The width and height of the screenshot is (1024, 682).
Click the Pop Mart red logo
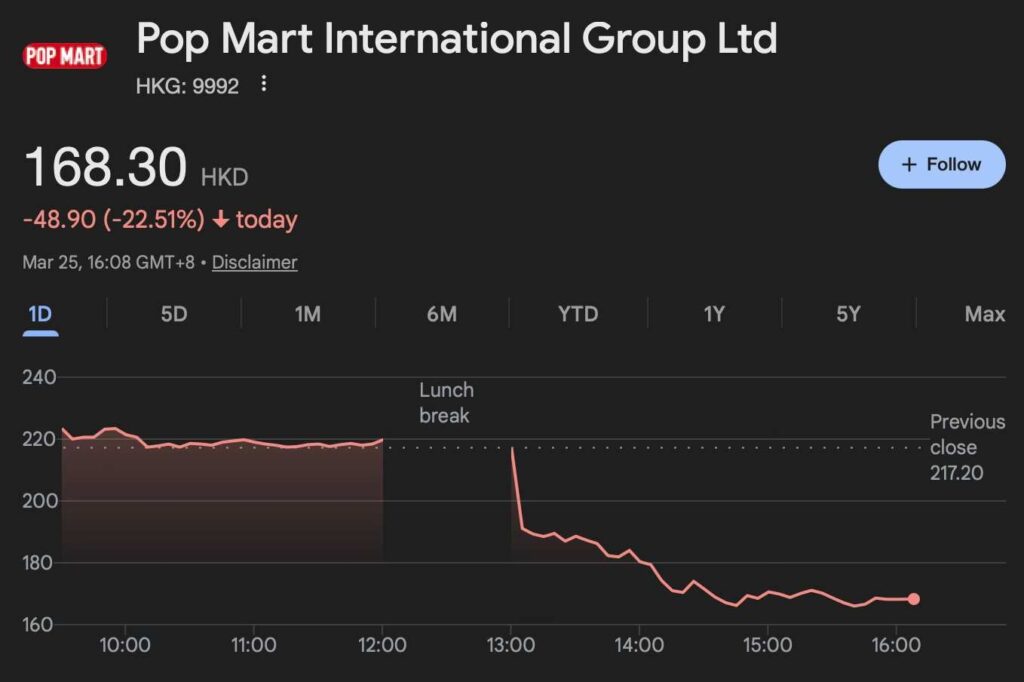pos(64,56)
